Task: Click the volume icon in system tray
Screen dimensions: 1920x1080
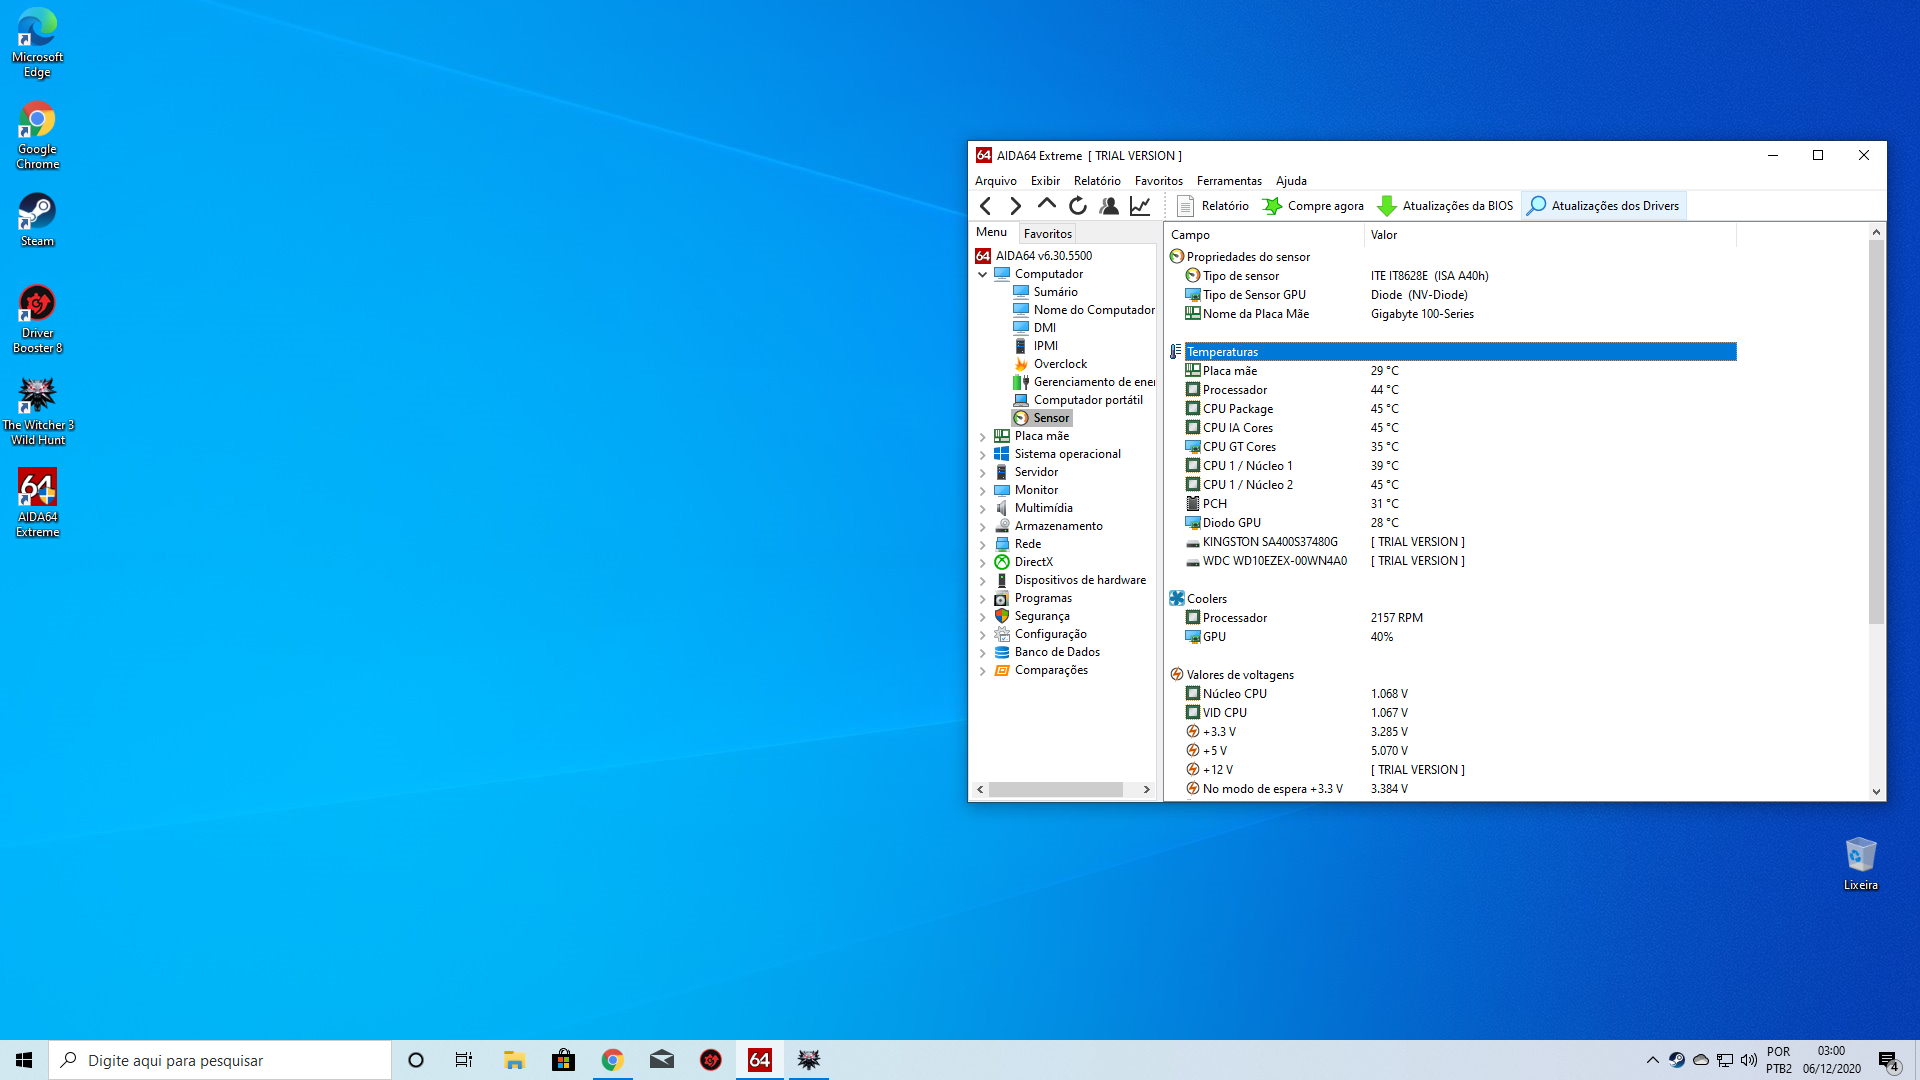Action: coord(1749,1060)
